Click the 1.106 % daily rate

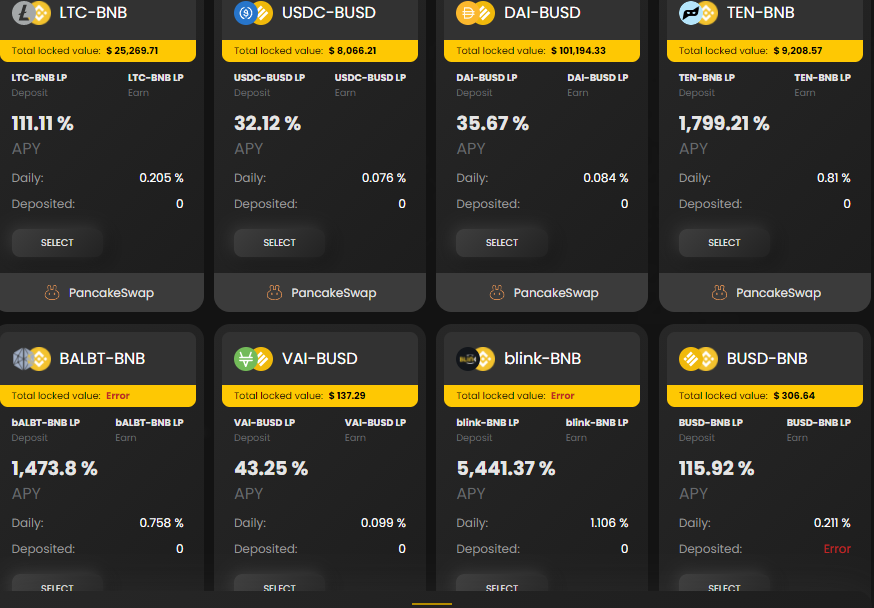(609, 523)
